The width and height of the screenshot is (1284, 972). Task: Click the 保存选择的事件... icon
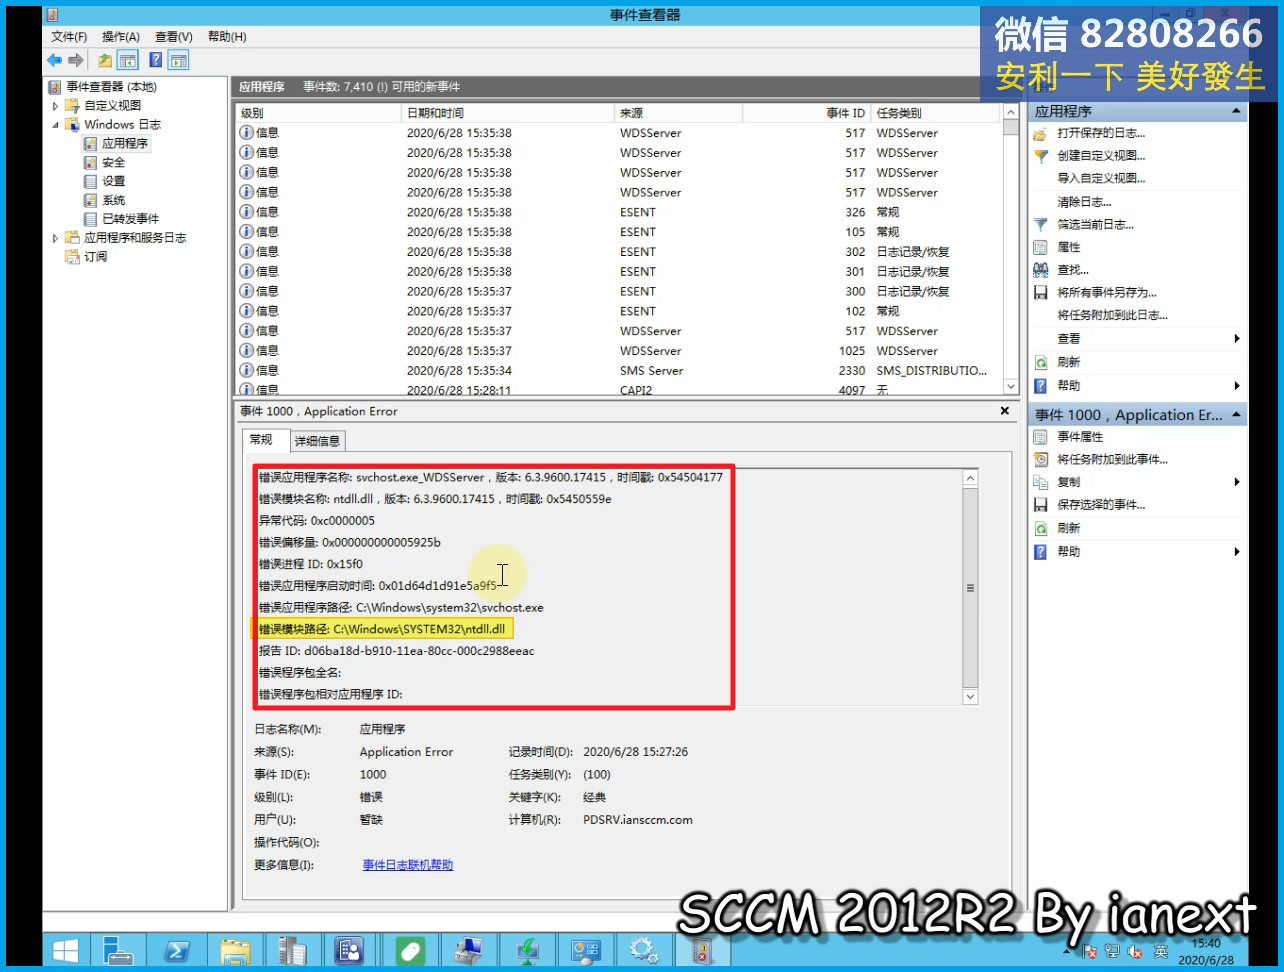click(1041, 505)
